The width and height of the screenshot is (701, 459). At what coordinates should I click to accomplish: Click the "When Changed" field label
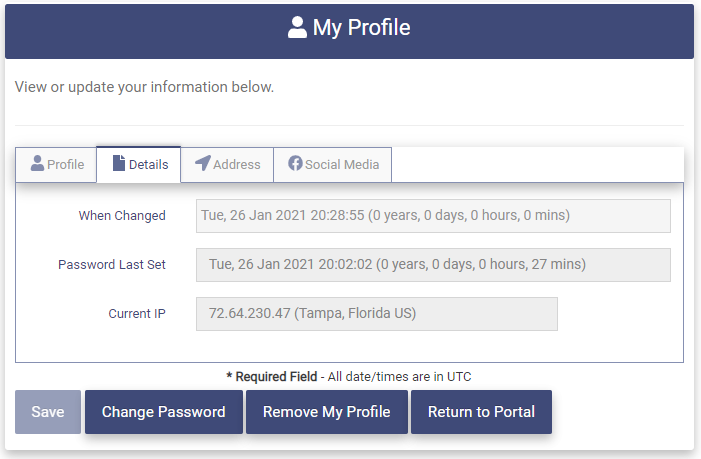[122, 216]
